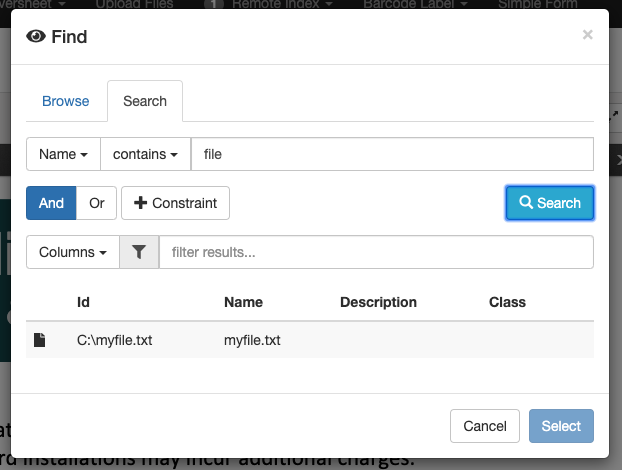This screenshot has height=470, width=622.
Task: Select the myfile.txt result row
Action: [310, 340]
